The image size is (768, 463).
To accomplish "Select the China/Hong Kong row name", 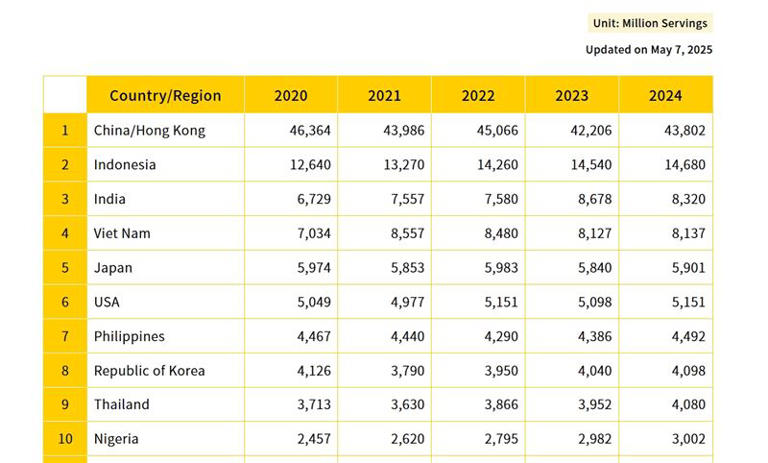I will [149, 130].
